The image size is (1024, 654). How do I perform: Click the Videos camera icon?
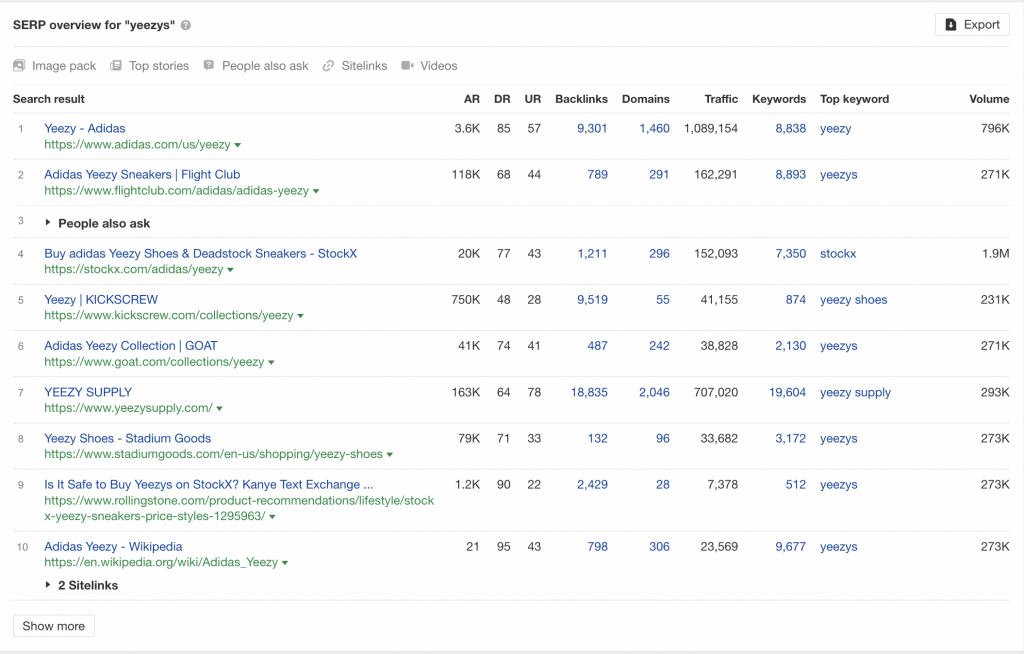click(x=408, y=65)
